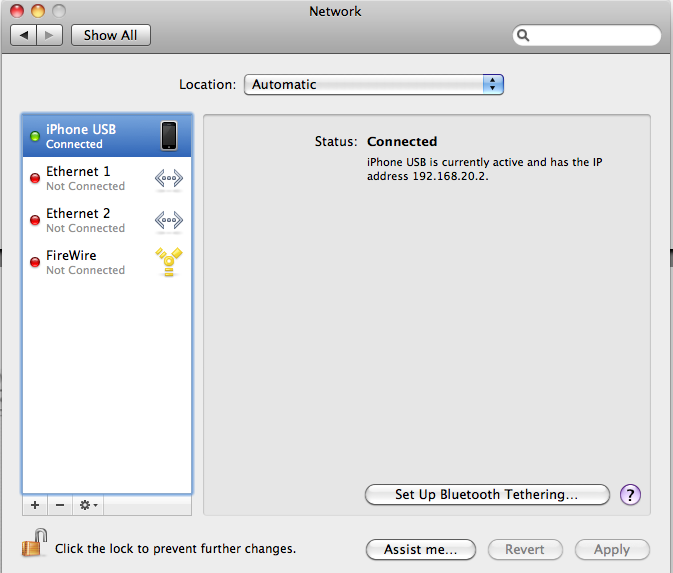Close the Network window with the red button
This screenshot has height=573, width=673.
(x=17, y=11)
